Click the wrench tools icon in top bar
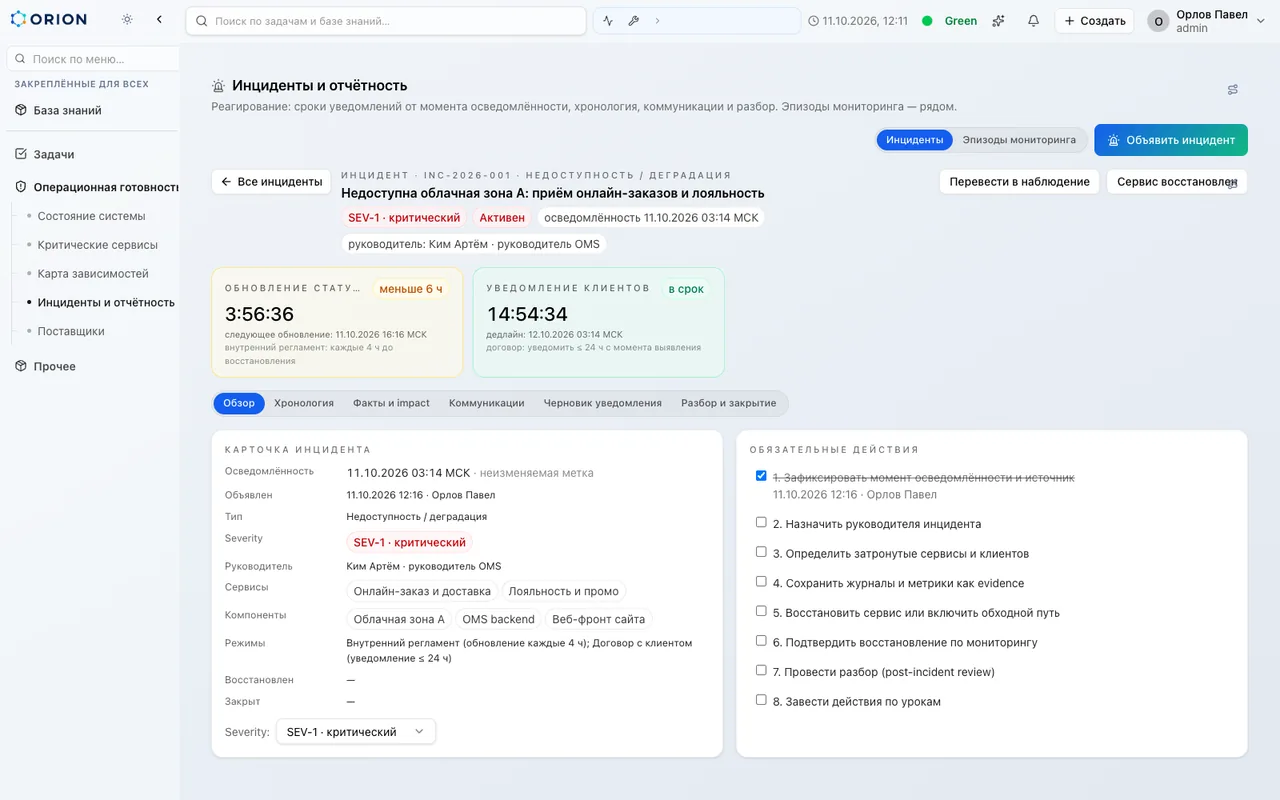Viewport: 1280px width, 800px height. [x=633, y=21]
